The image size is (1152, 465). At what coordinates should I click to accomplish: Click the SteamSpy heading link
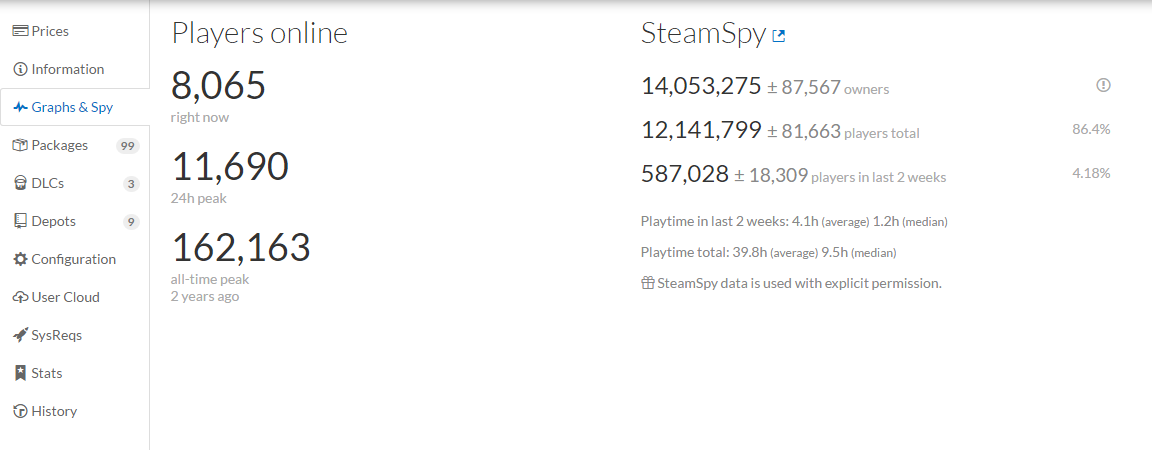pyautogui.click(x=703, y=33)
